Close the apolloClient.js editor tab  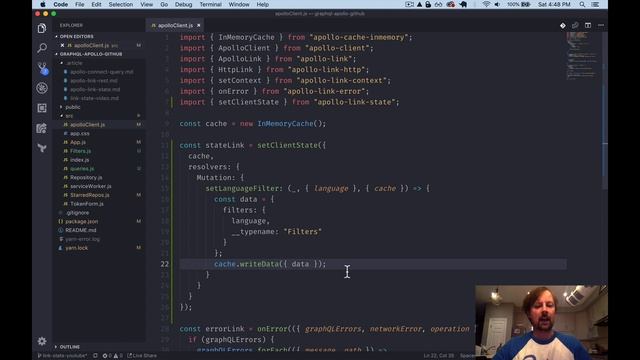[199, 25]
